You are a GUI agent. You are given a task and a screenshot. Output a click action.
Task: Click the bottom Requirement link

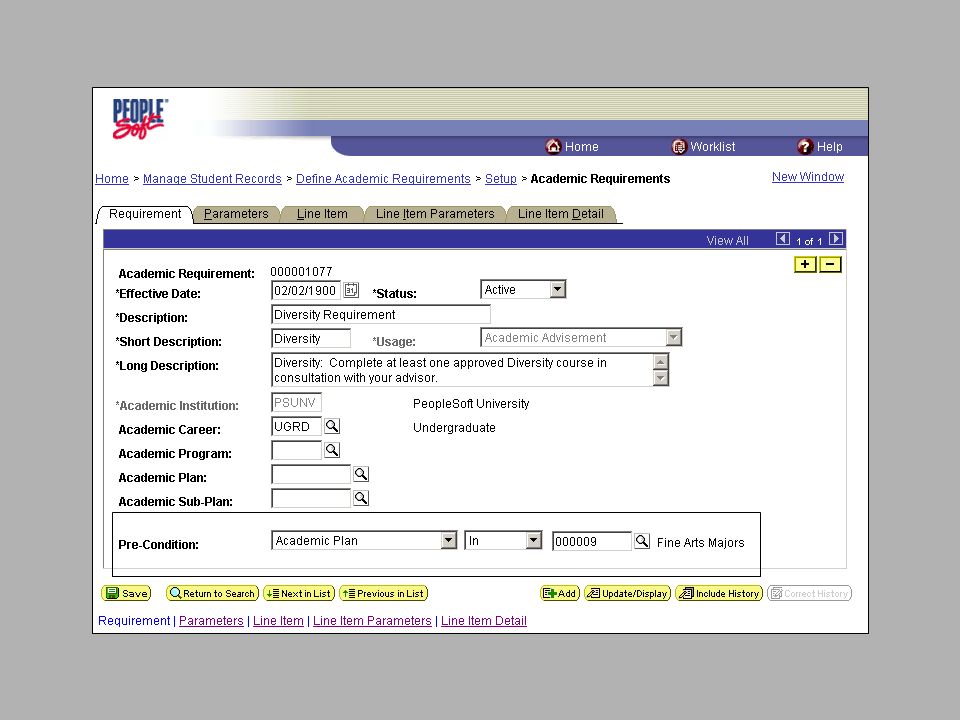point(134,621)
